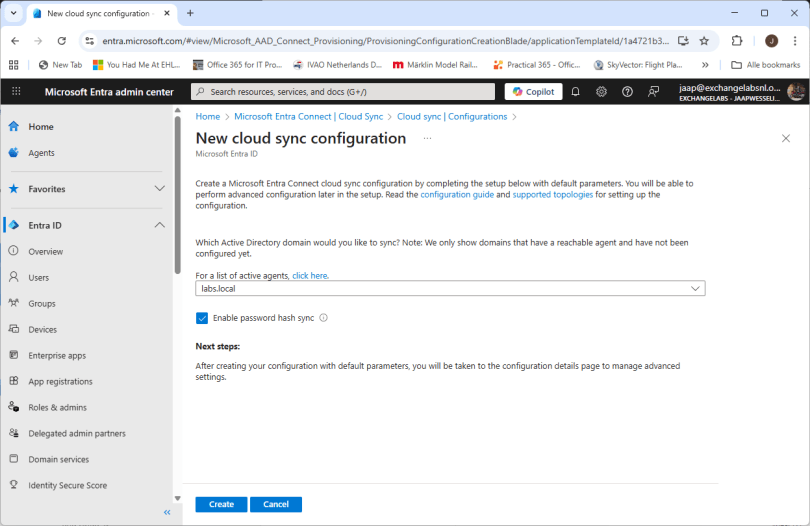This screenshot has height=526, width=810.
Task: Collapse the Entra ID section
Action: click(x=159, y=225)
